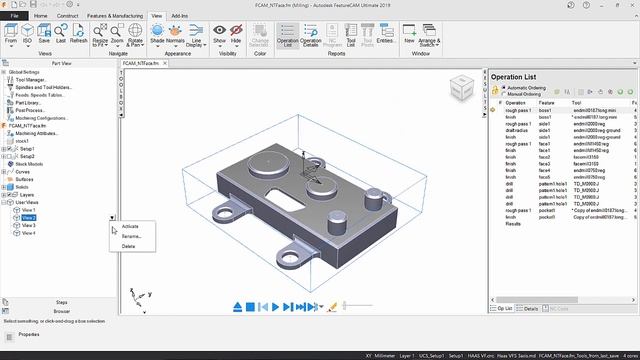Open the Hide dropdown arrow
Viewport: 640px width, 360px height.
point(236,46)
